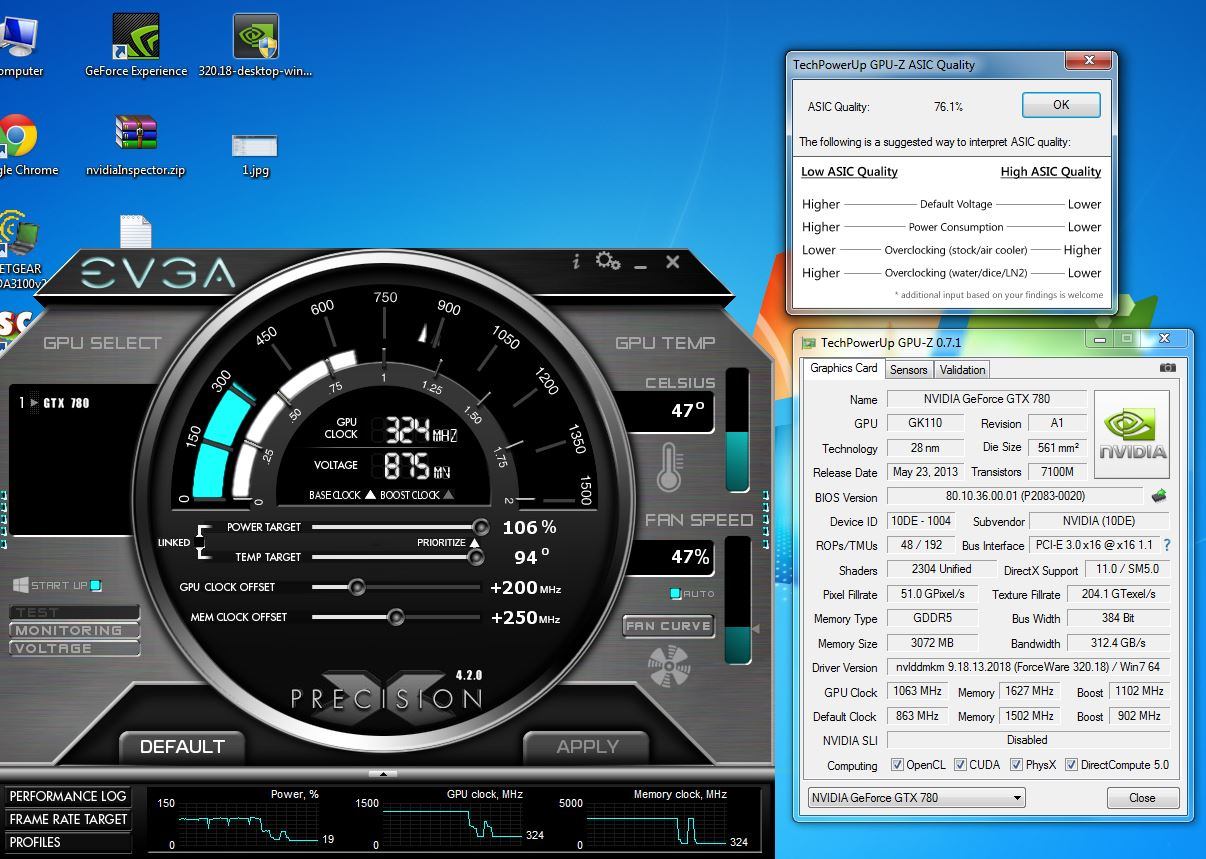Click the Prioritize triangle for temp target
This screenshot has width=1206, height=859.
tap(475, 543)
